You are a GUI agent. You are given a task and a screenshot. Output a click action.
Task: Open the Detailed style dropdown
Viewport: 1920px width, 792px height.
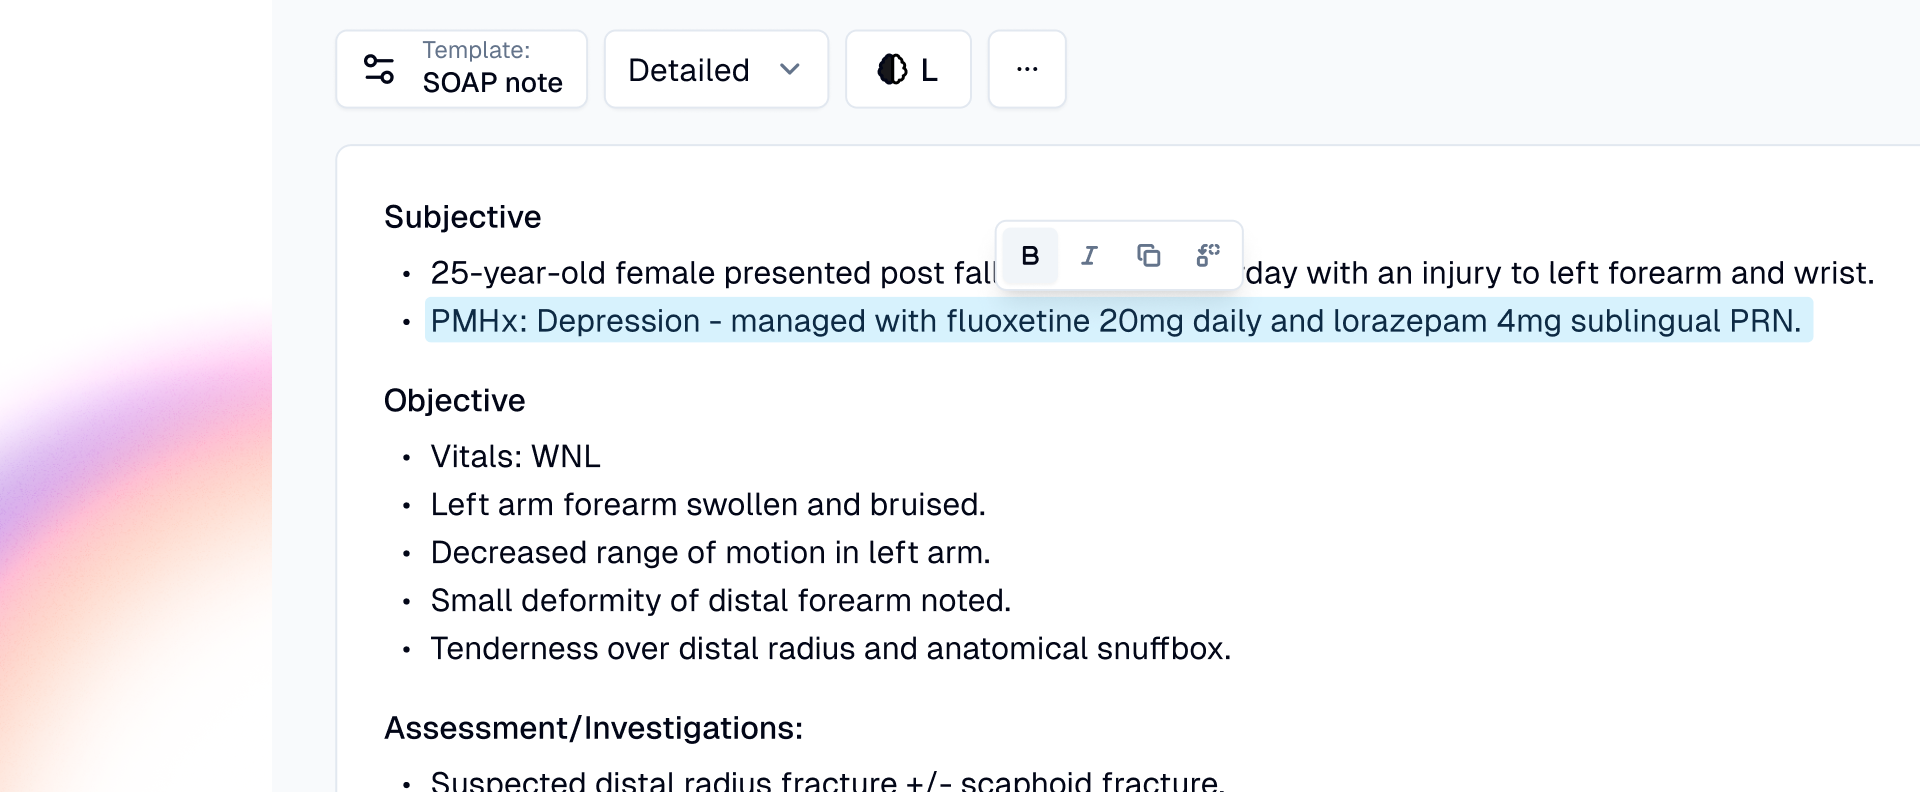pos(716,69)
